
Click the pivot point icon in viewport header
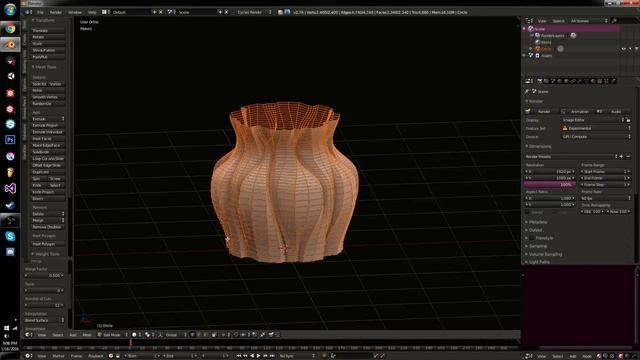tap(148, 335)
